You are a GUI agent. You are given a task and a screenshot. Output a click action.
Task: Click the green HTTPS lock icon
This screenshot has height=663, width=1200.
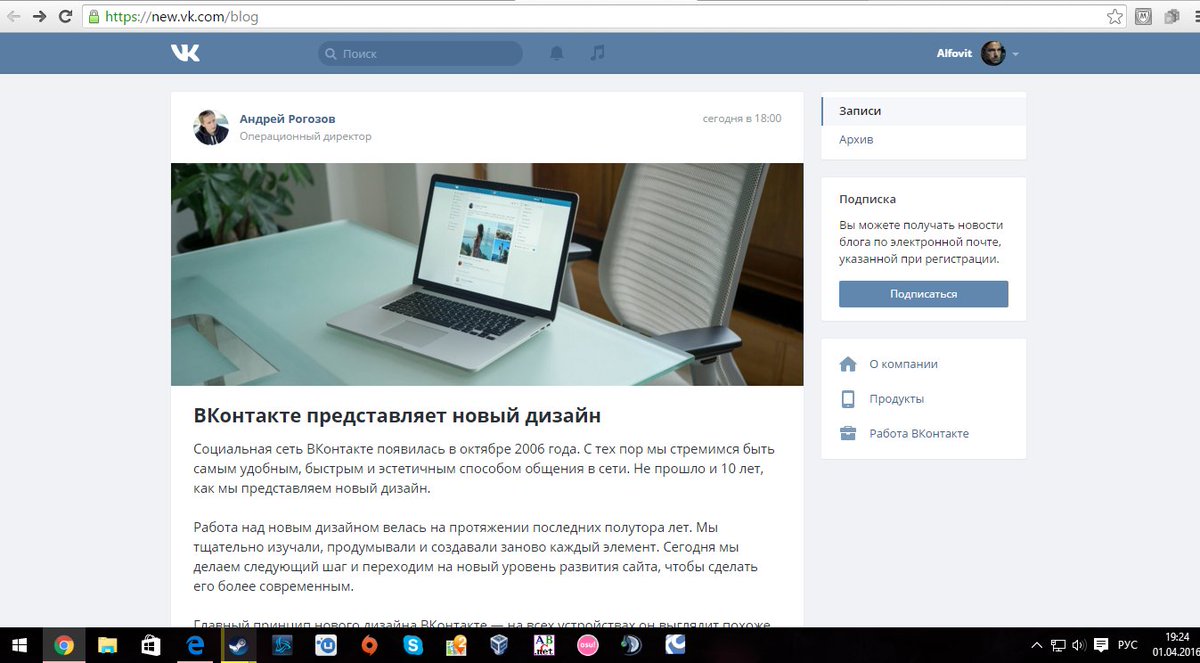94,17
